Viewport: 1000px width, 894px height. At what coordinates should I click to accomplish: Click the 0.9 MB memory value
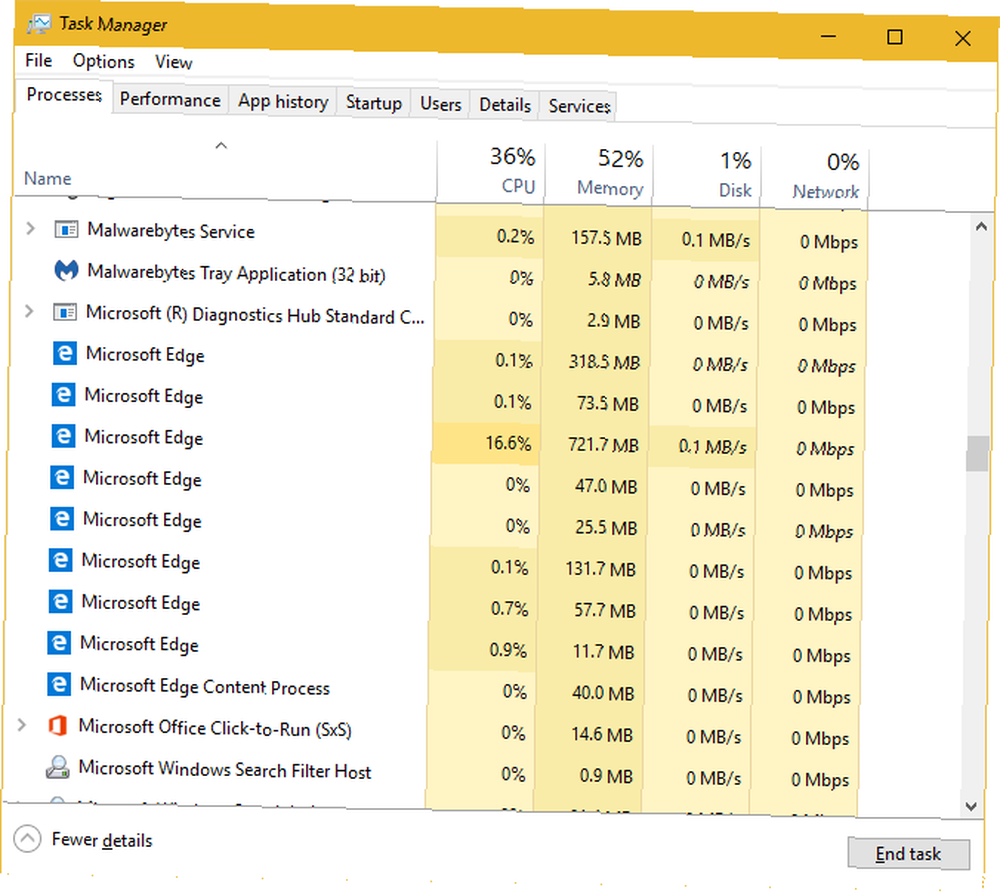[x=606, y=775]
